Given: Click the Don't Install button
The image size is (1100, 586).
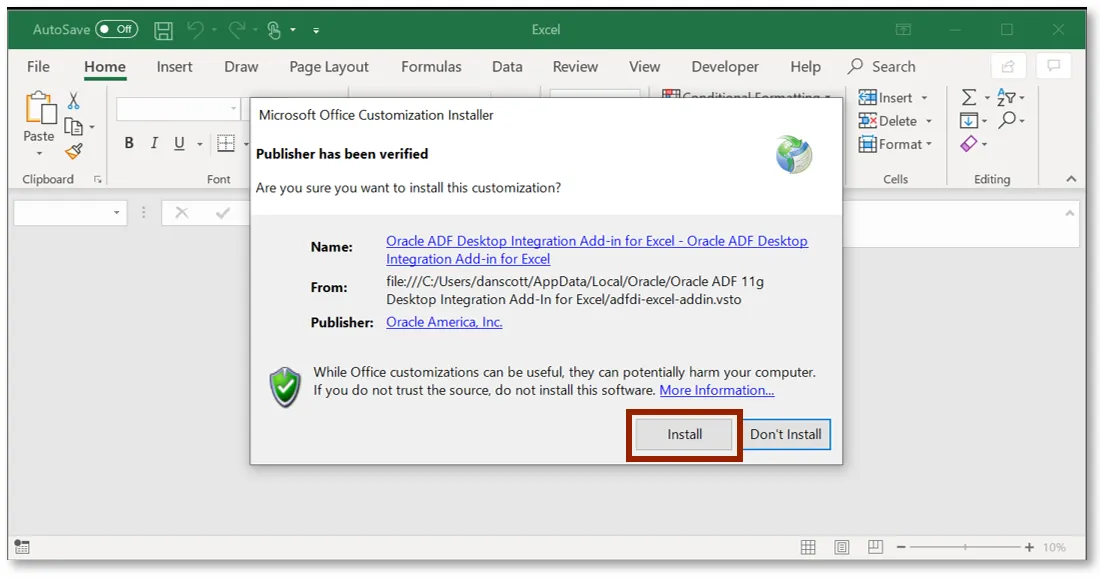Looking at the screenshot, I should coord(786,434).
